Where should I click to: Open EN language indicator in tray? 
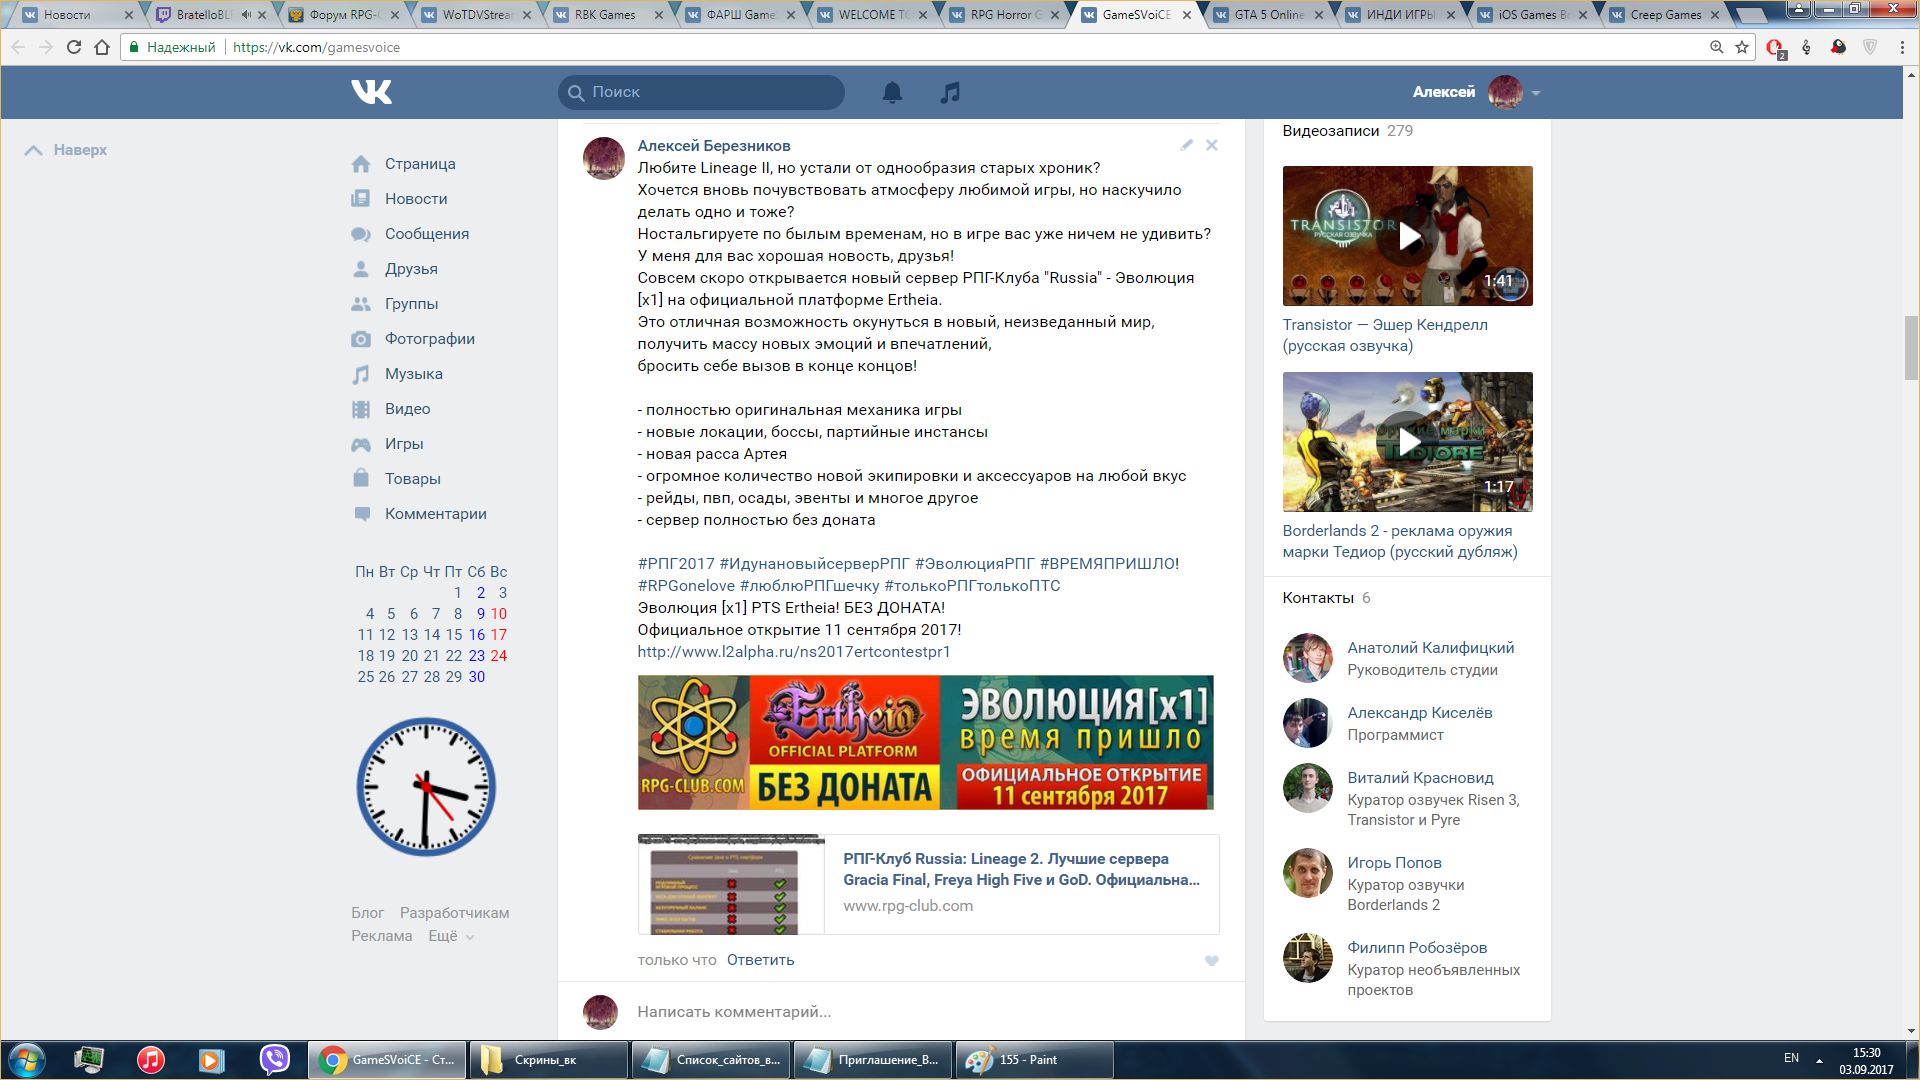click(1791, 1058)
